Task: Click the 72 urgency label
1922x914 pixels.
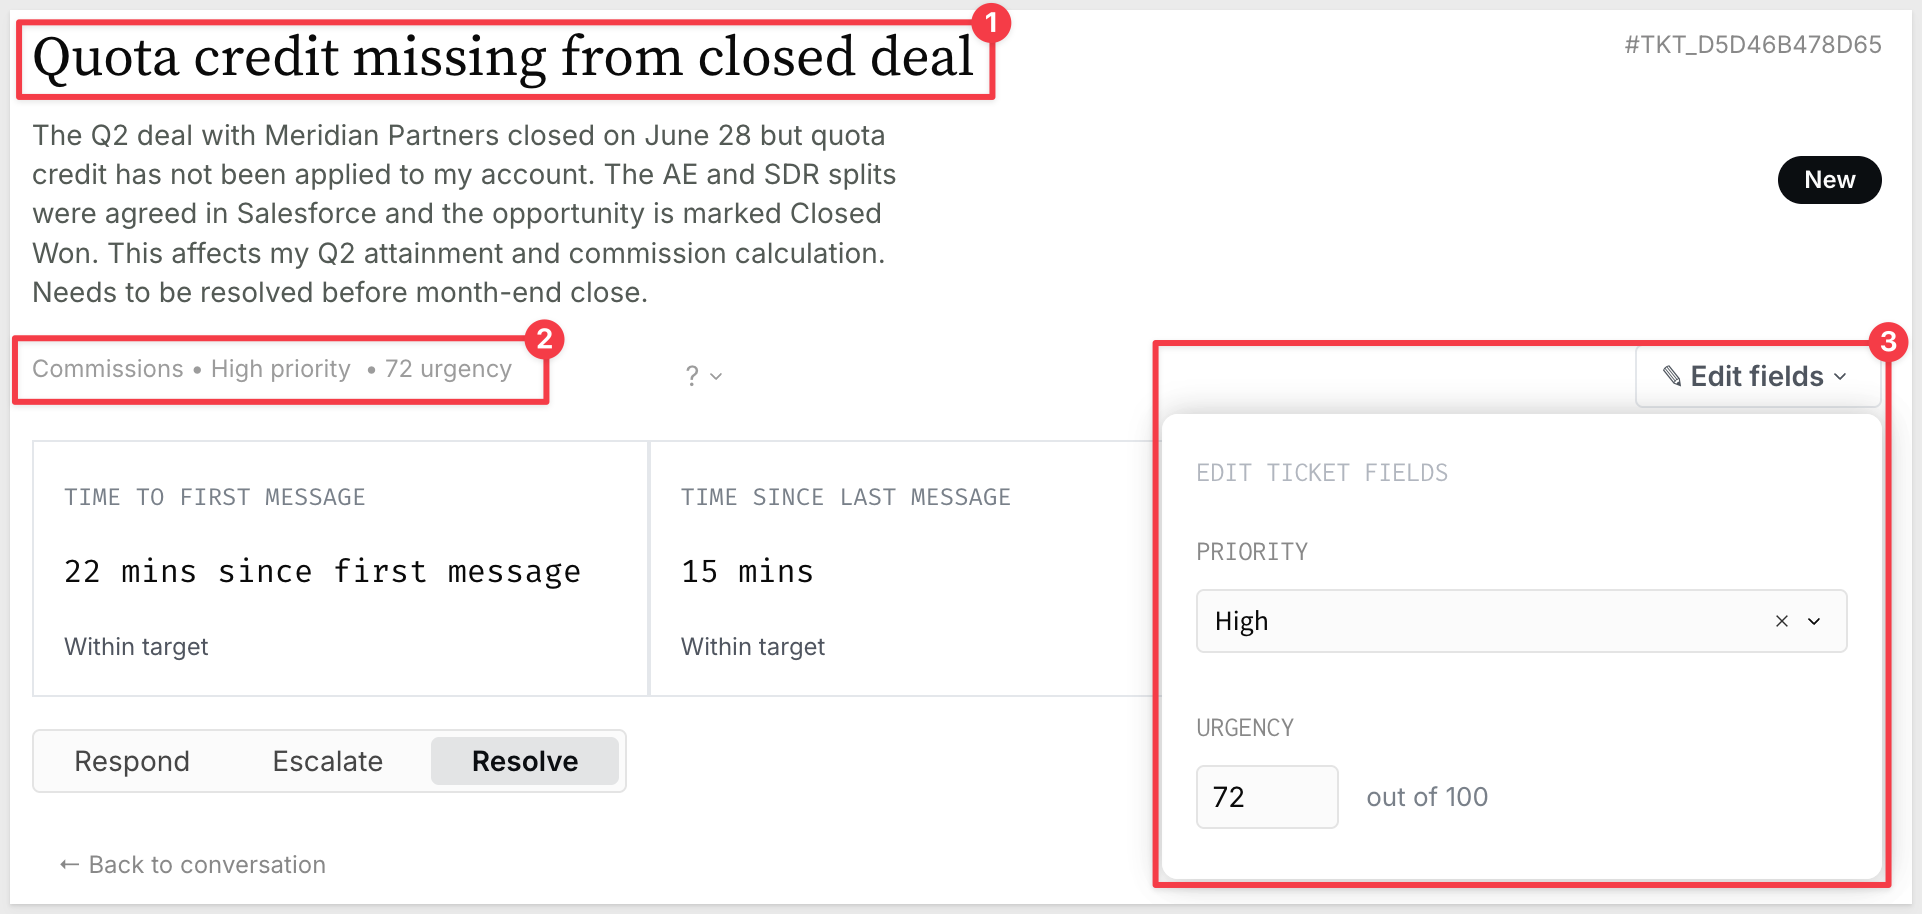Action: point(448,369)
